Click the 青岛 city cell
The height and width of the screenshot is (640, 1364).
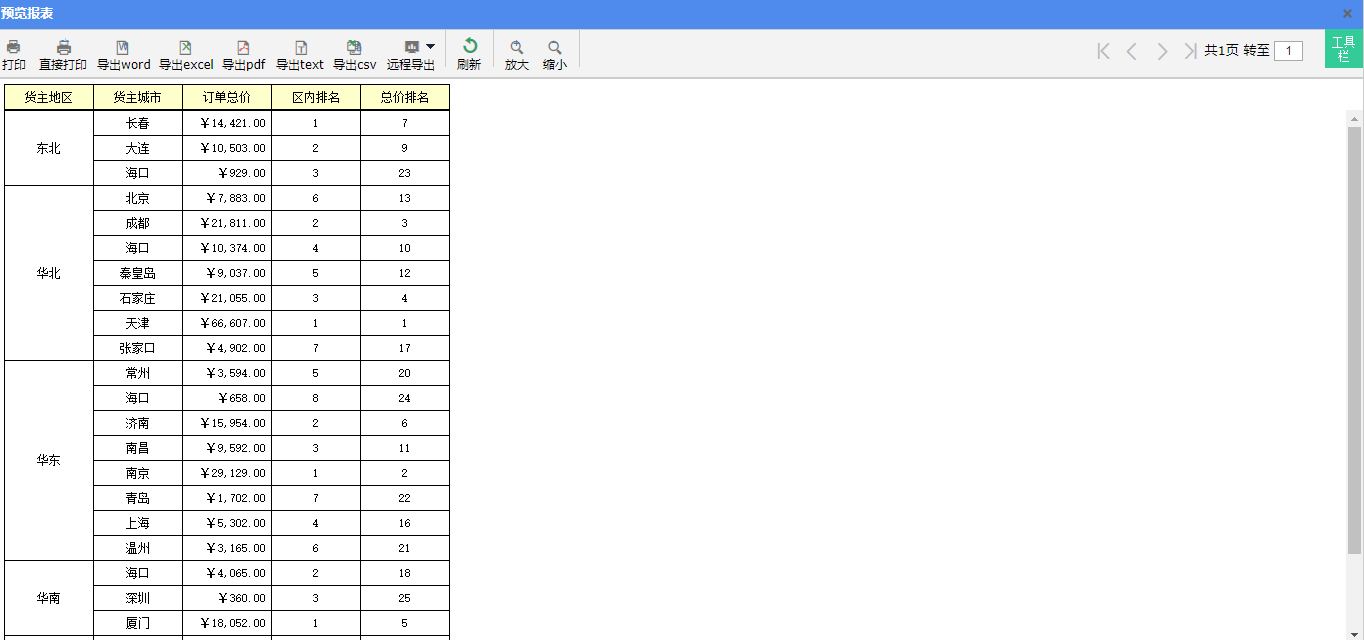coord(138,498)
